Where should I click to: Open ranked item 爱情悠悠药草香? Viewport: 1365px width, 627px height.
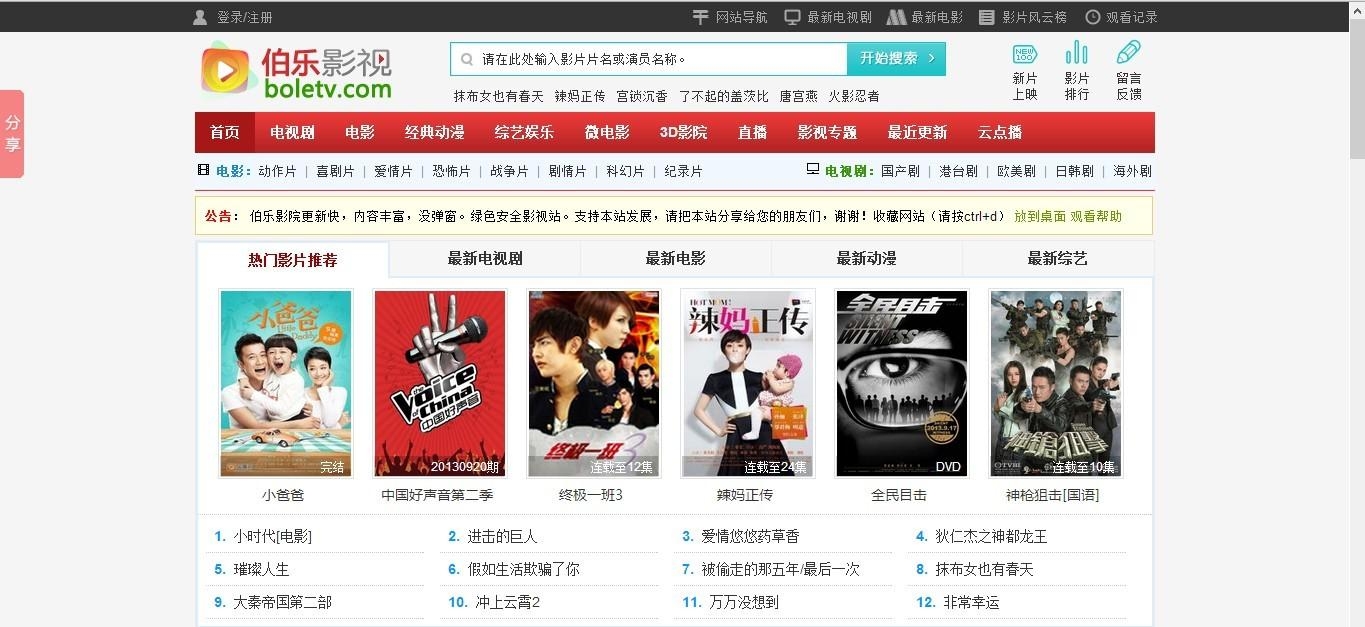[x=750, y=536]
